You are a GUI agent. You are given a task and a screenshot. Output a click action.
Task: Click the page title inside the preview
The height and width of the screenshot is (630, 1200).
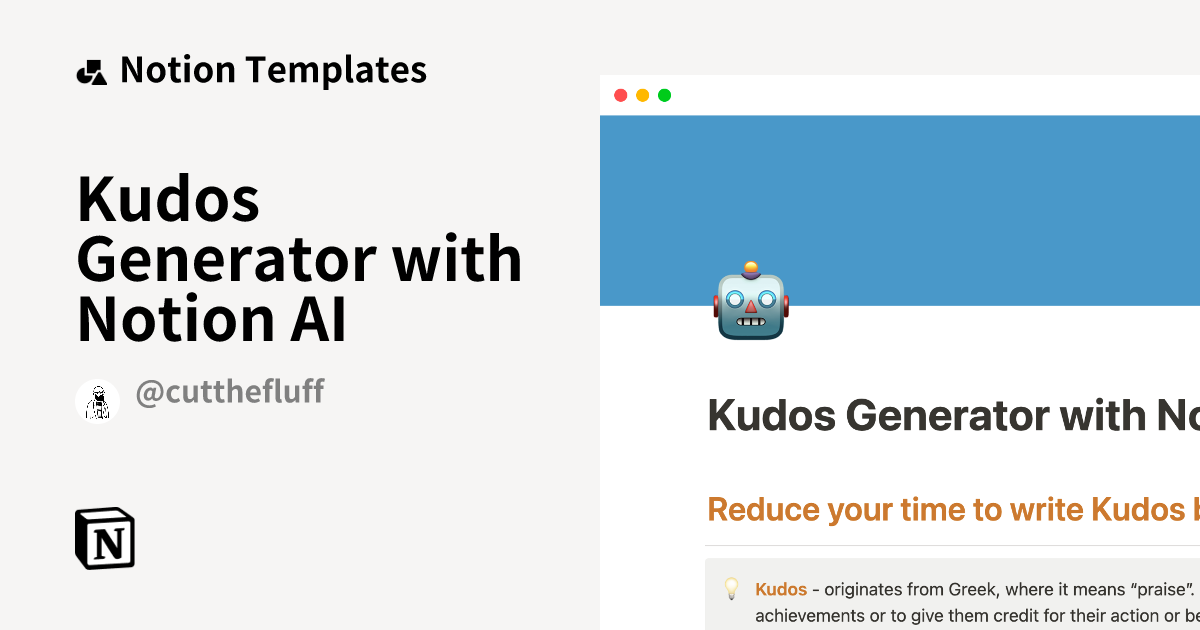click(950, 415)
